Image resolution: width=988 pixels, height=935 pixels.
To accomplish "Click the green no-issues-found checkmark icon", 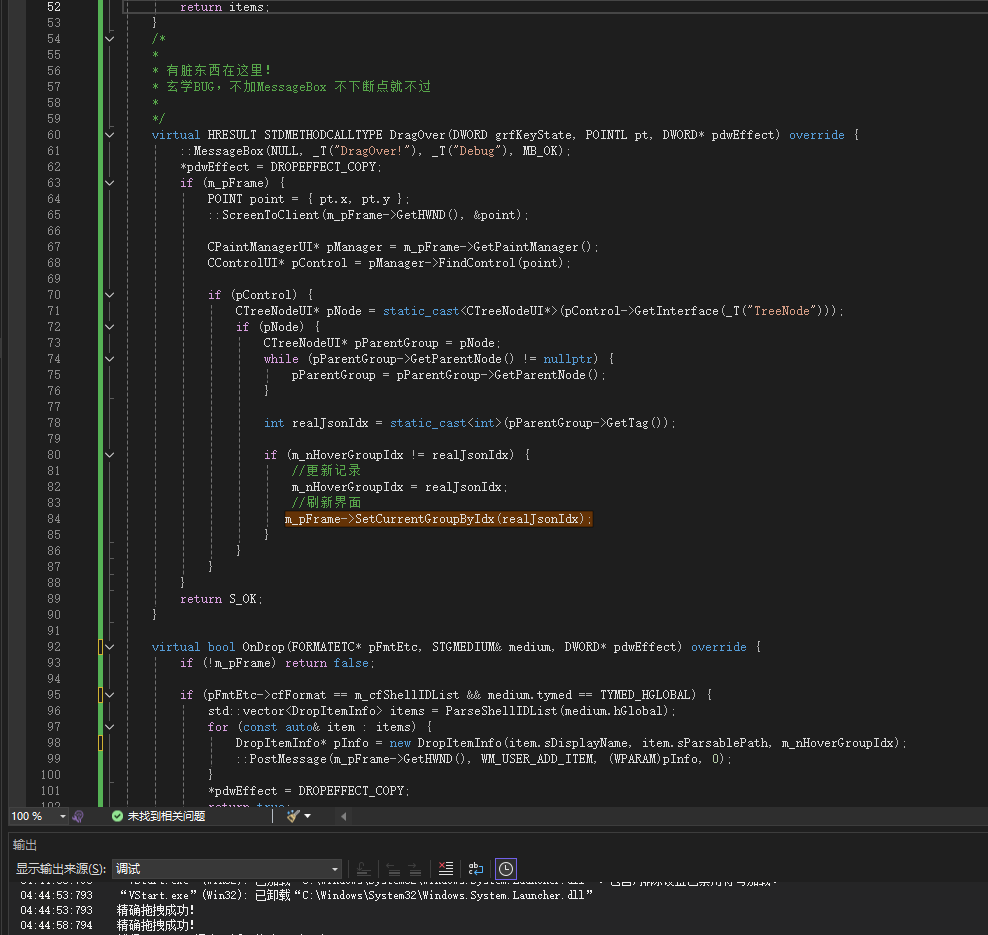I will tap(117, 817).
